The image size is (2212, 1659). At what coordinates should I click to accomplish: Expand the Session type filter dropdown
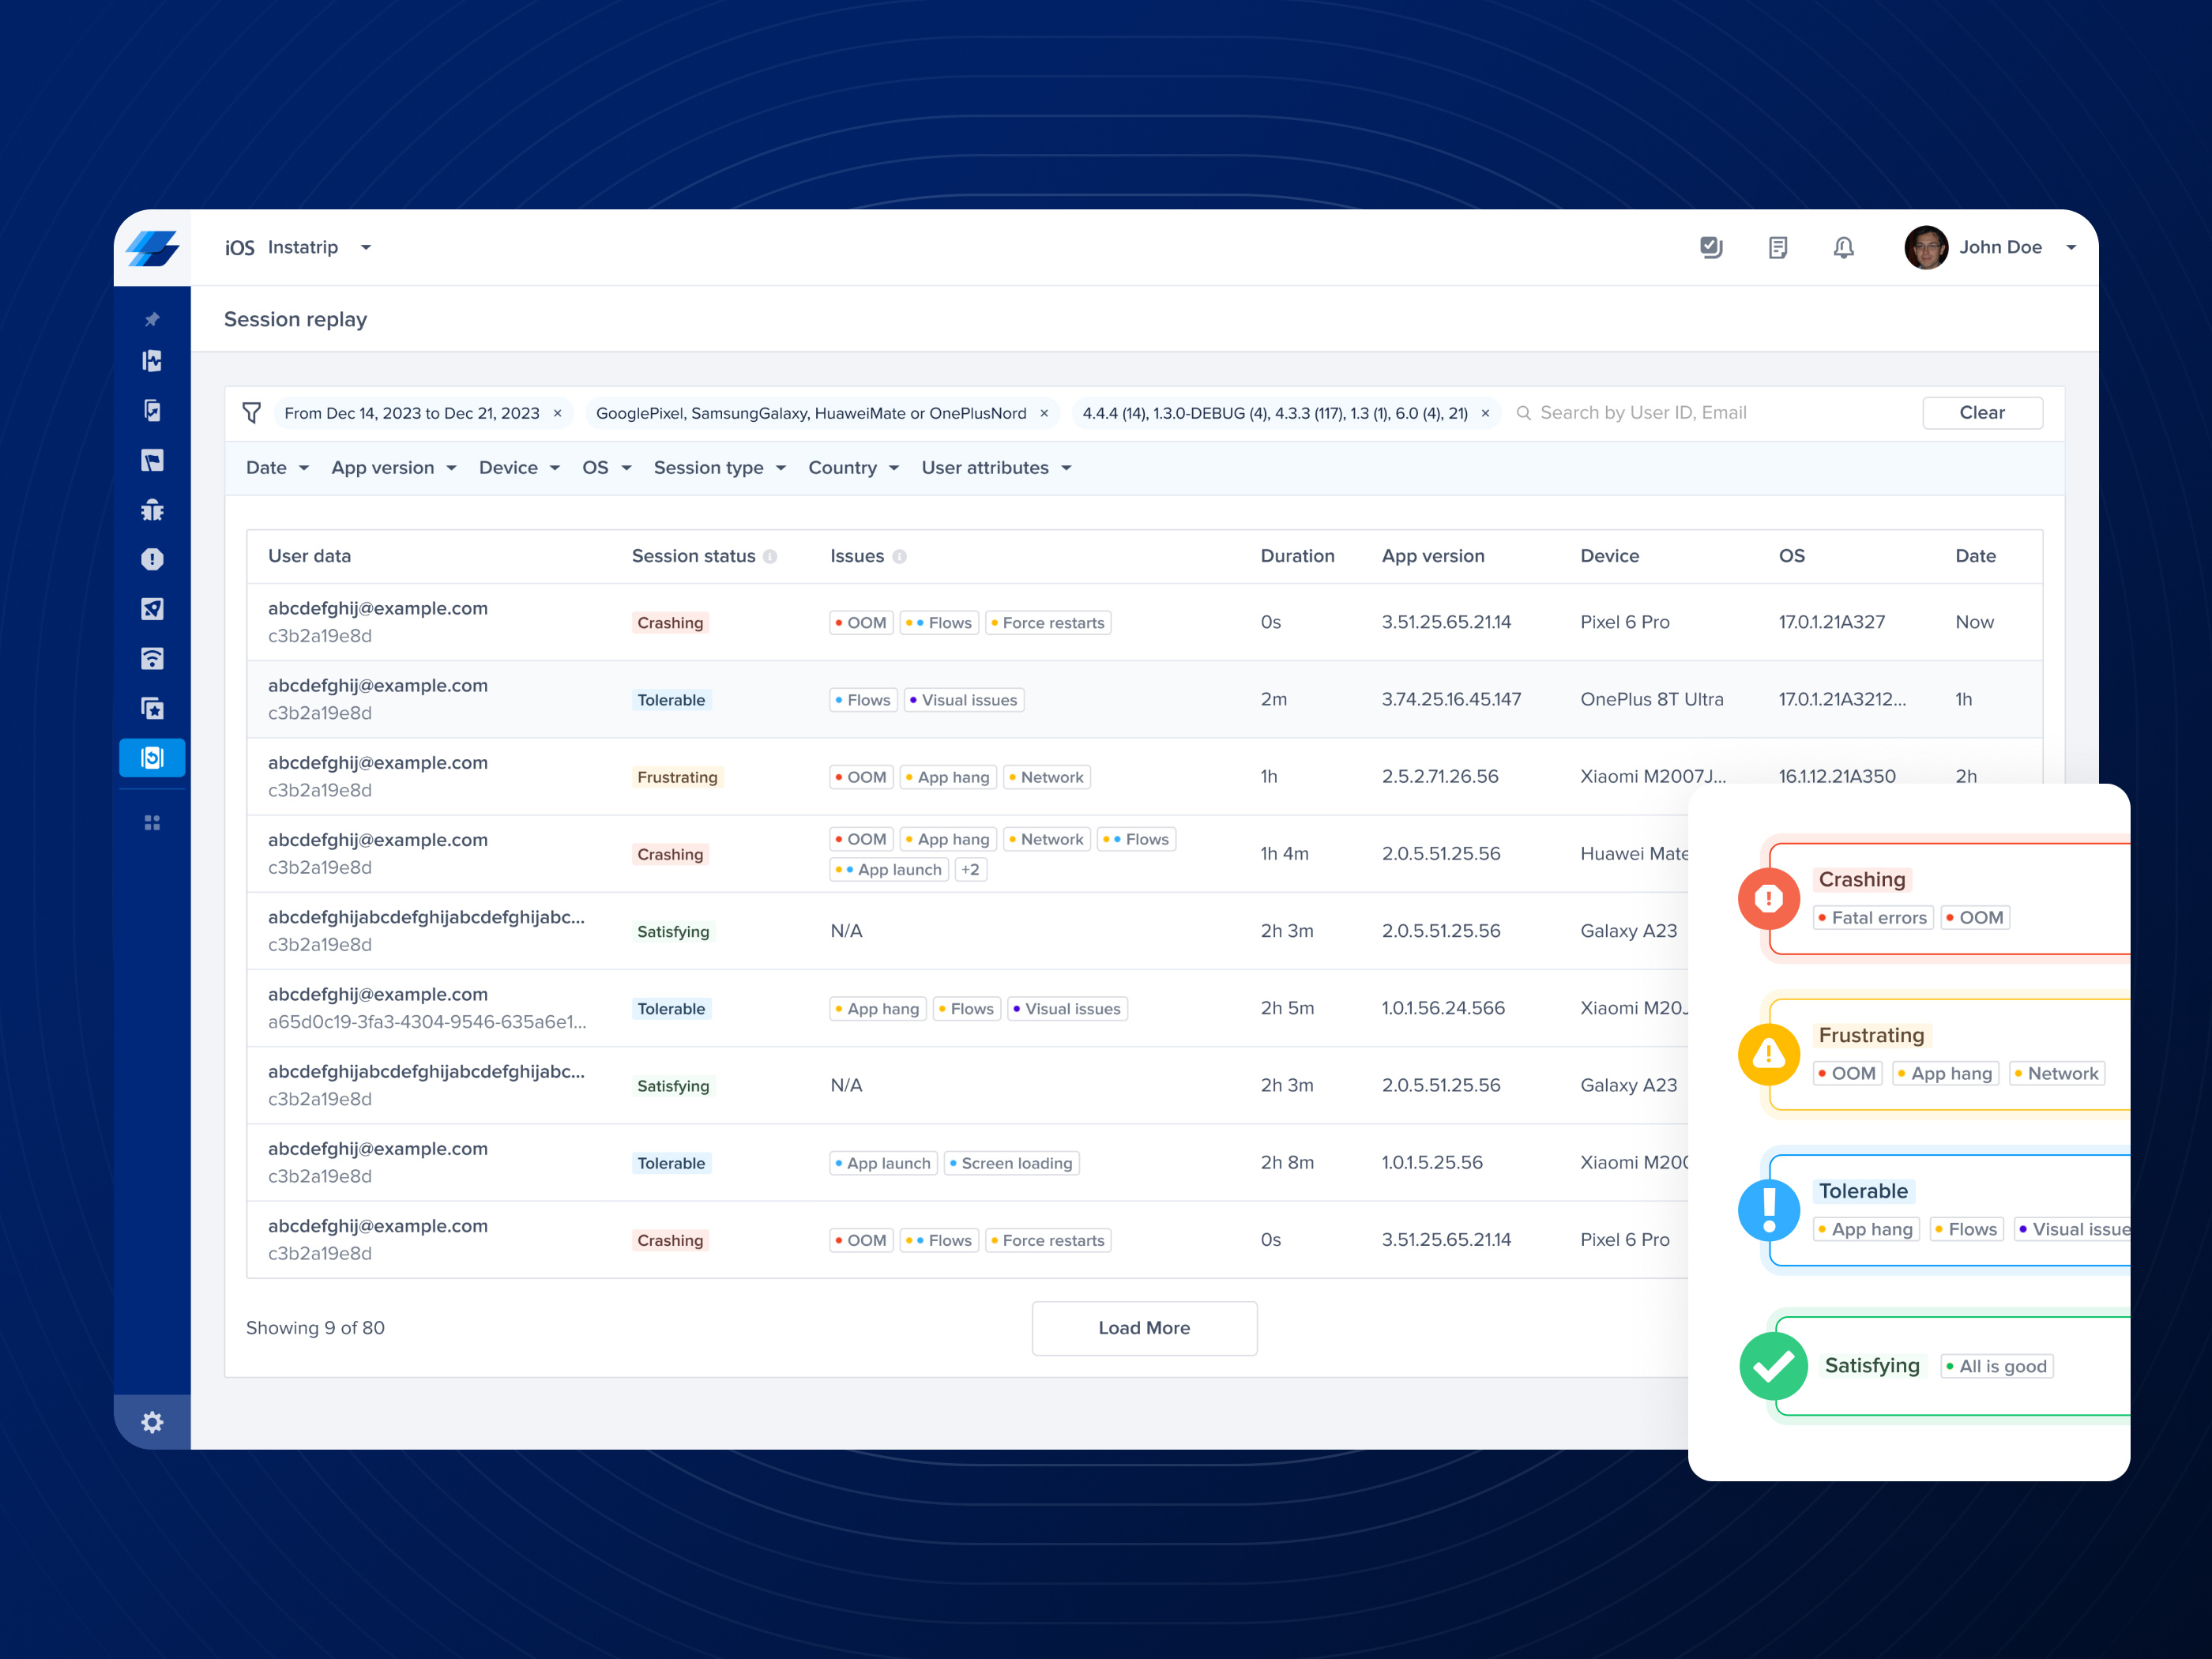pos(719,468)
